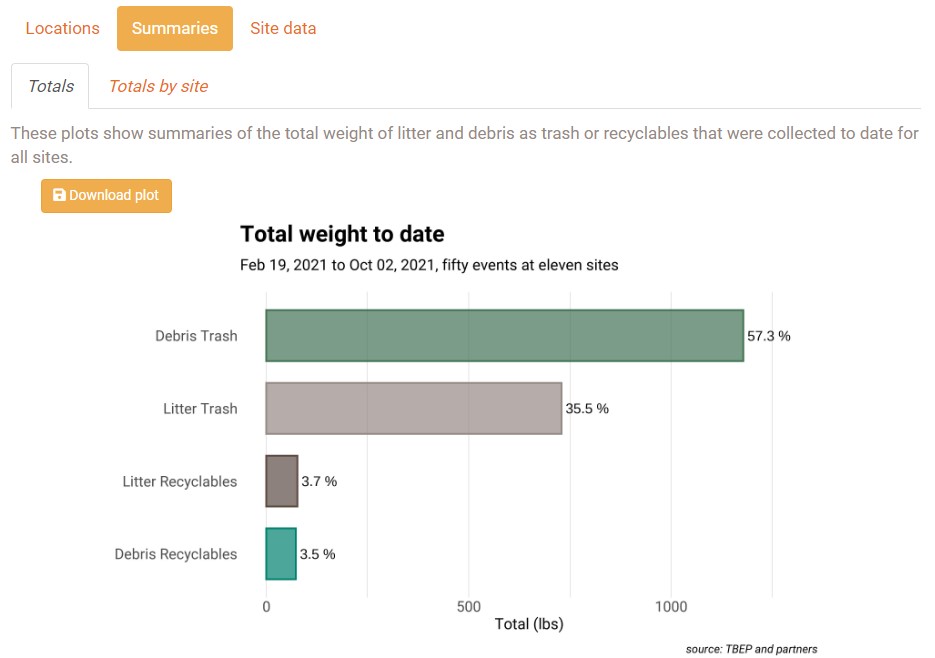
Task: Open the Totals by site sub-tab
Action: 158,86
